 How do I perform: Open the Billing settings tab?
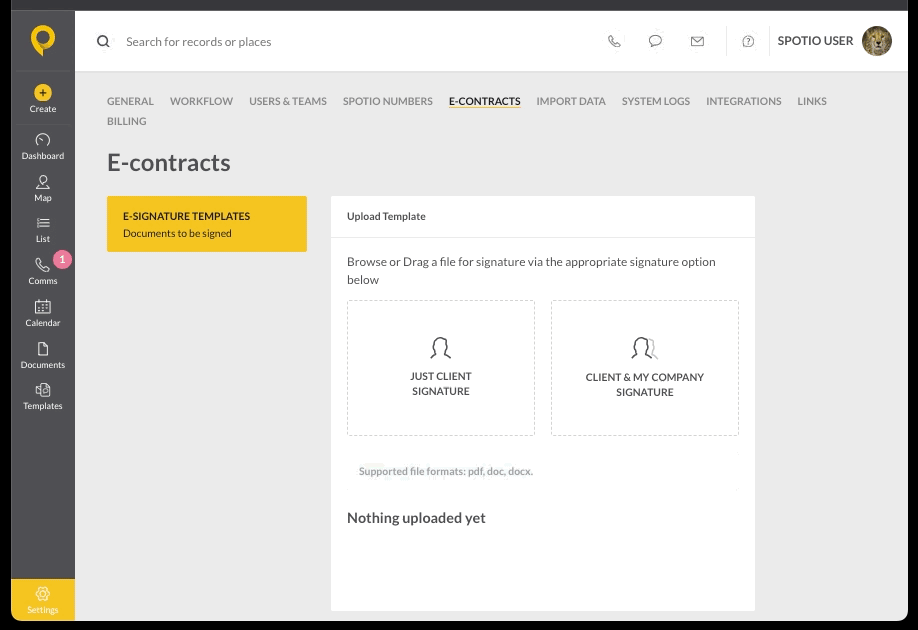tap(126, 121)
